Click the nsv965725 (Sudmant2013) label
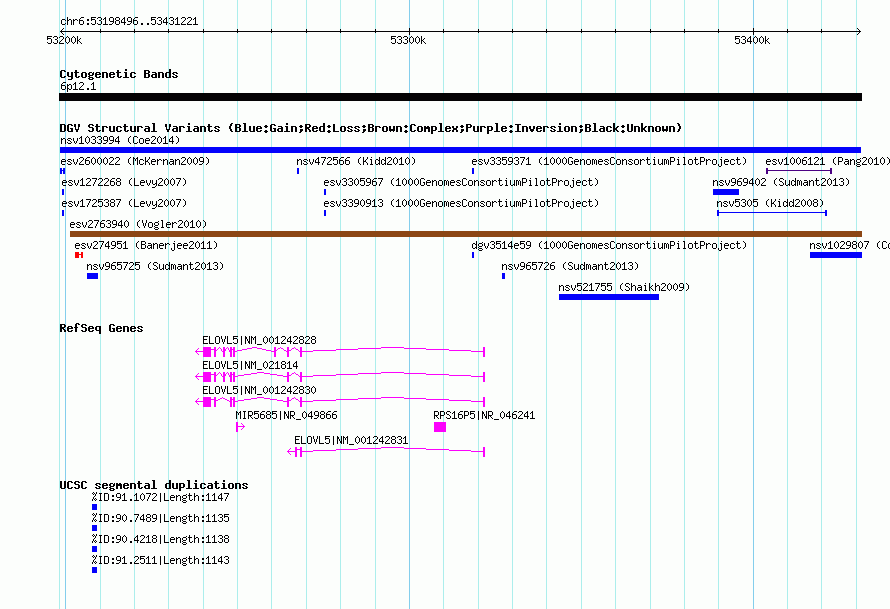 (155, 266)
